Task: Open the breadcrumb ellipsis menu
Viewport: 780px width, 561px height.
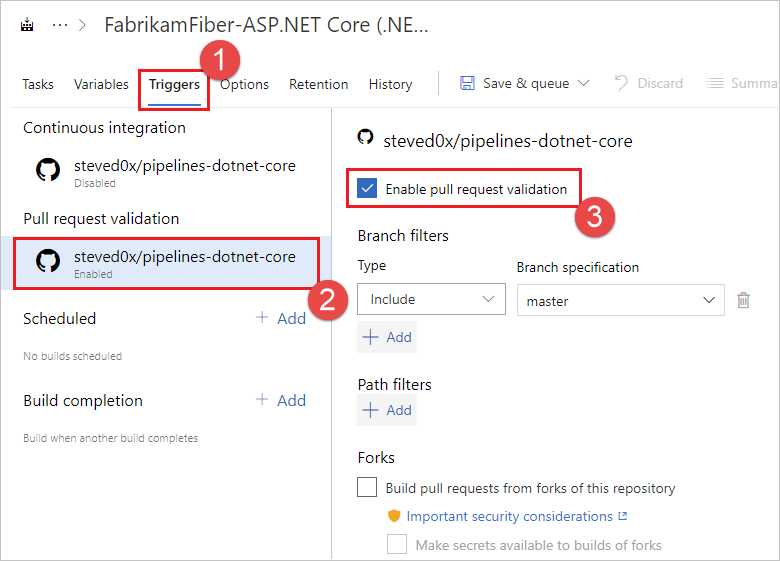Action: click(x=59, y=26)
